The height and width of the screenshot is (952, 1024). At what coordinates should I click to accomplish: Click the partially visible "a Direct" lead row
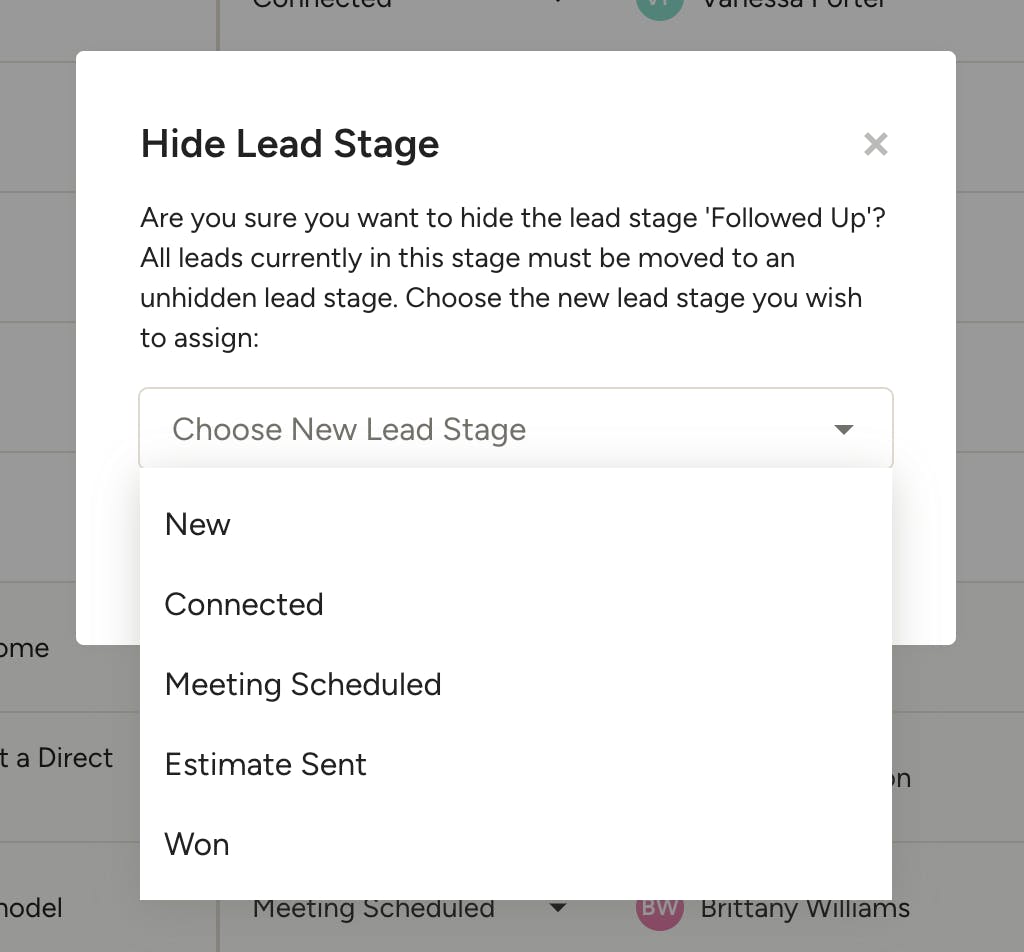[x=56, y=758]
